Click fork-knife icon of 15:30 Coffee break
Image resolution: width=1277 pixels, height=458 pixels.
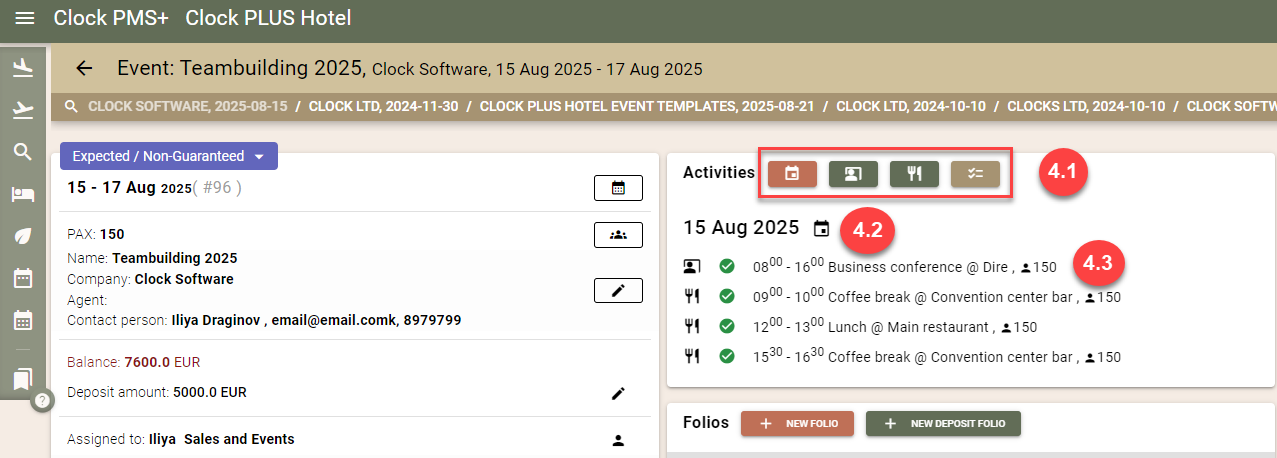tap(692, 356)
